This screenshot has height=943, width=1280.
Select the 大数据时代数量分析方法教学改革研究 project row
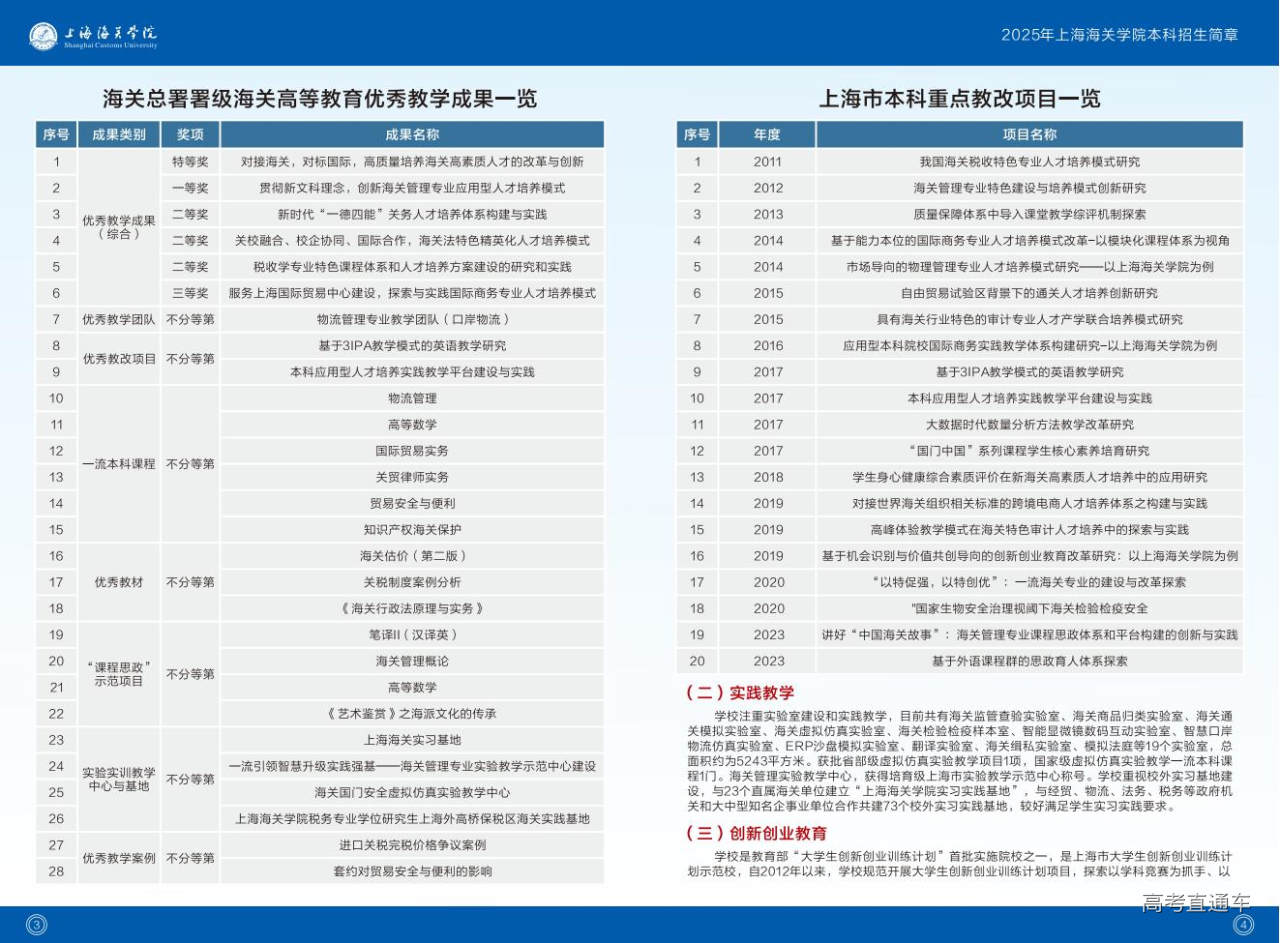[1029, 424]
